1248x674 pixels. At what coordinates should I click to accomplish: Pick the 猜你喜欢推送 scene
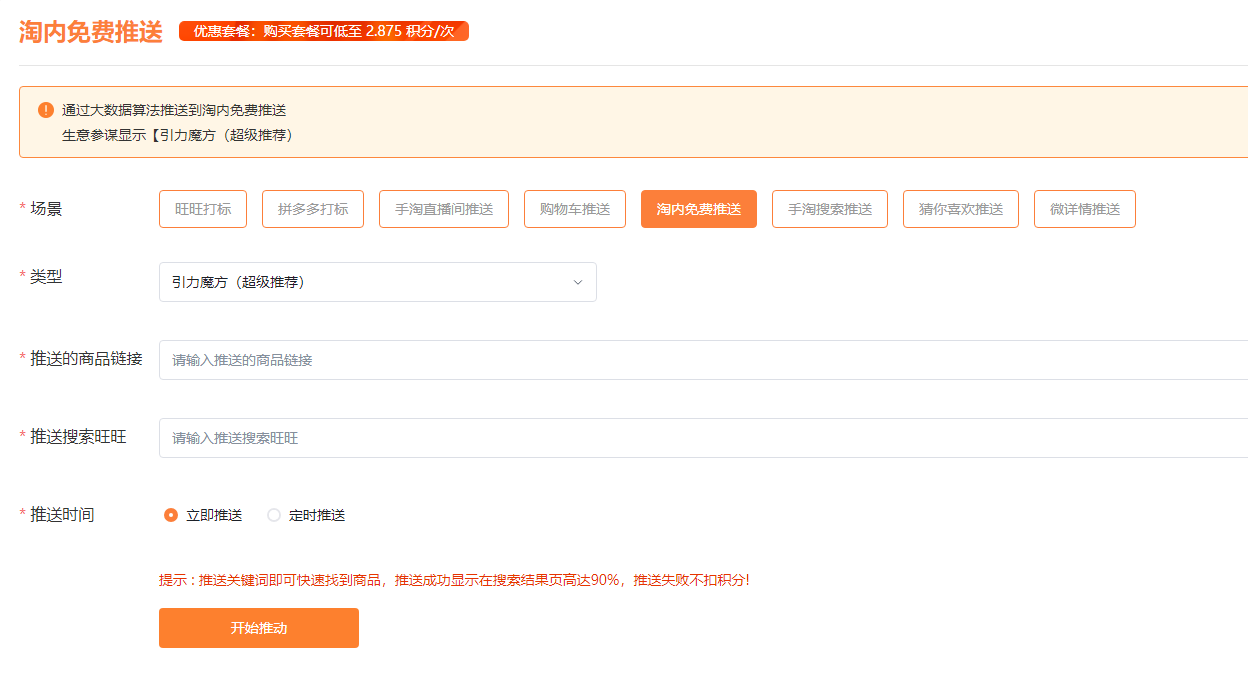pyautogui.click(x=961, y=209)
